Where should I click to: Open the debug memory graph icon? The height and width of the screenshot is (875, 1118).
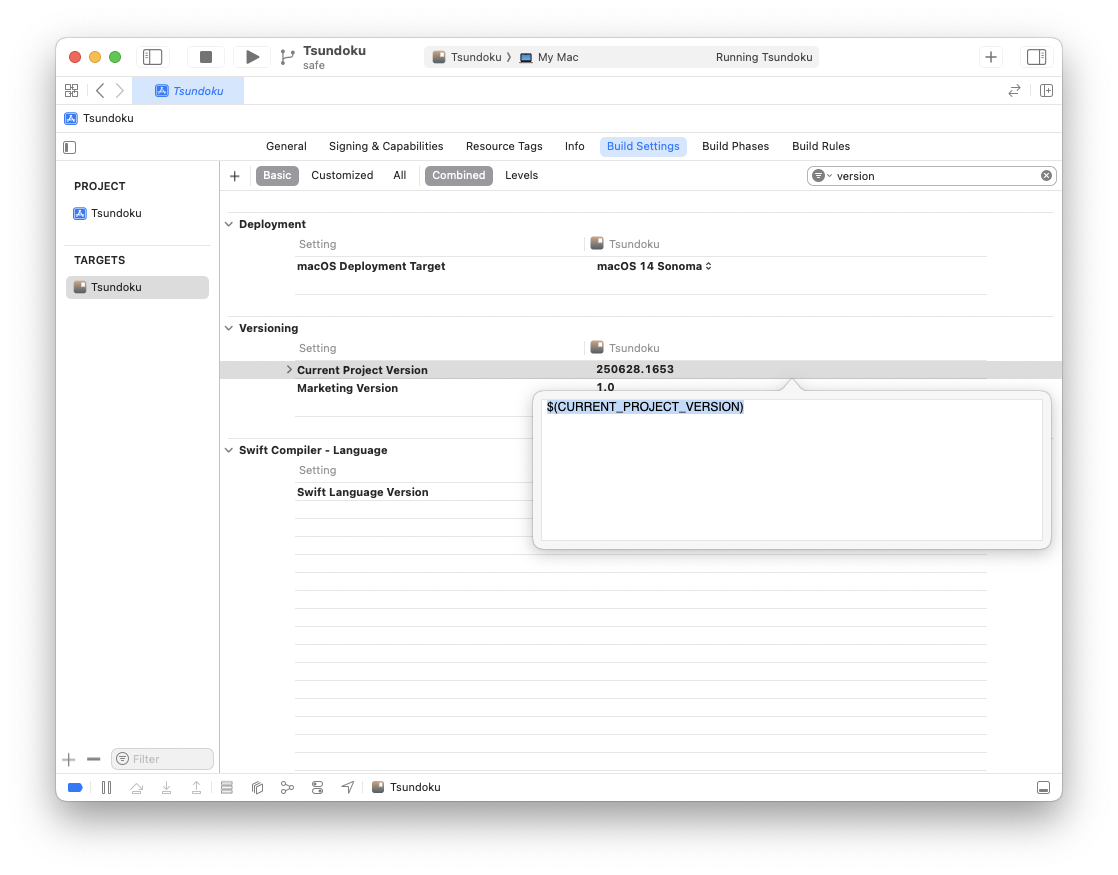[287, 787]
